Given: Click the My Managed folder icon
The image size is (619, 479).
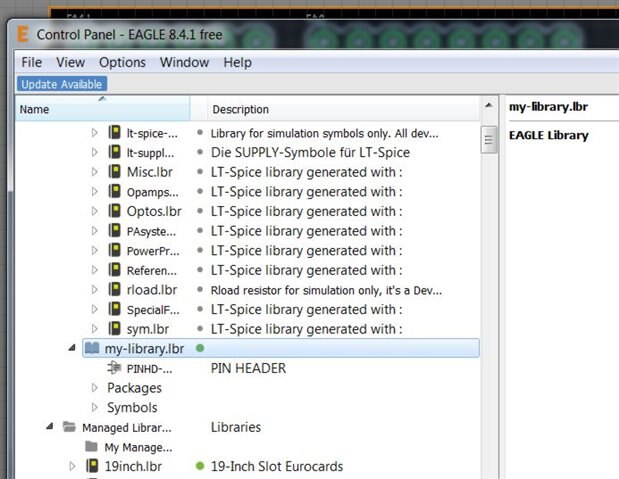Looking at the screenshot, I should click(x=92, y=447).
